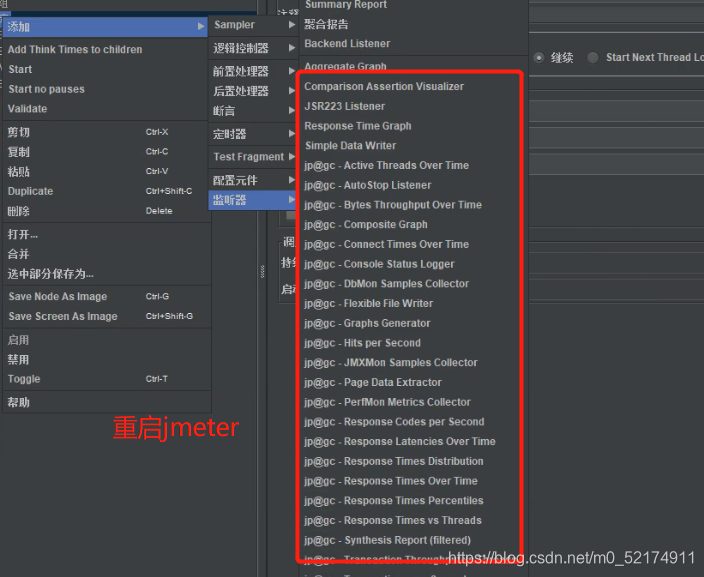Add jp@gc - Response Codes per Second
The width and height of the screenshot is (704, 577).
coord(413,422)
